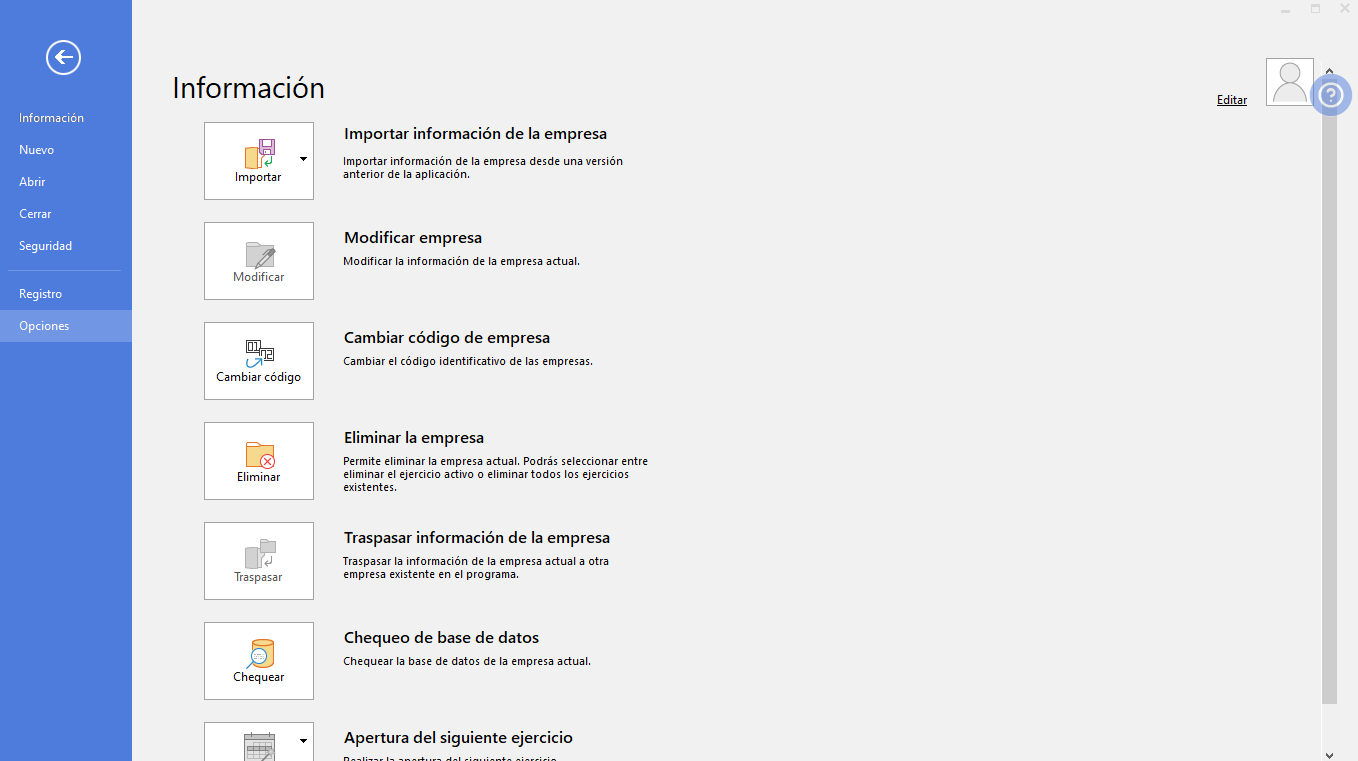
Task: Click the calendar icon for Apertura ejercicio
Action: point(259,745)
